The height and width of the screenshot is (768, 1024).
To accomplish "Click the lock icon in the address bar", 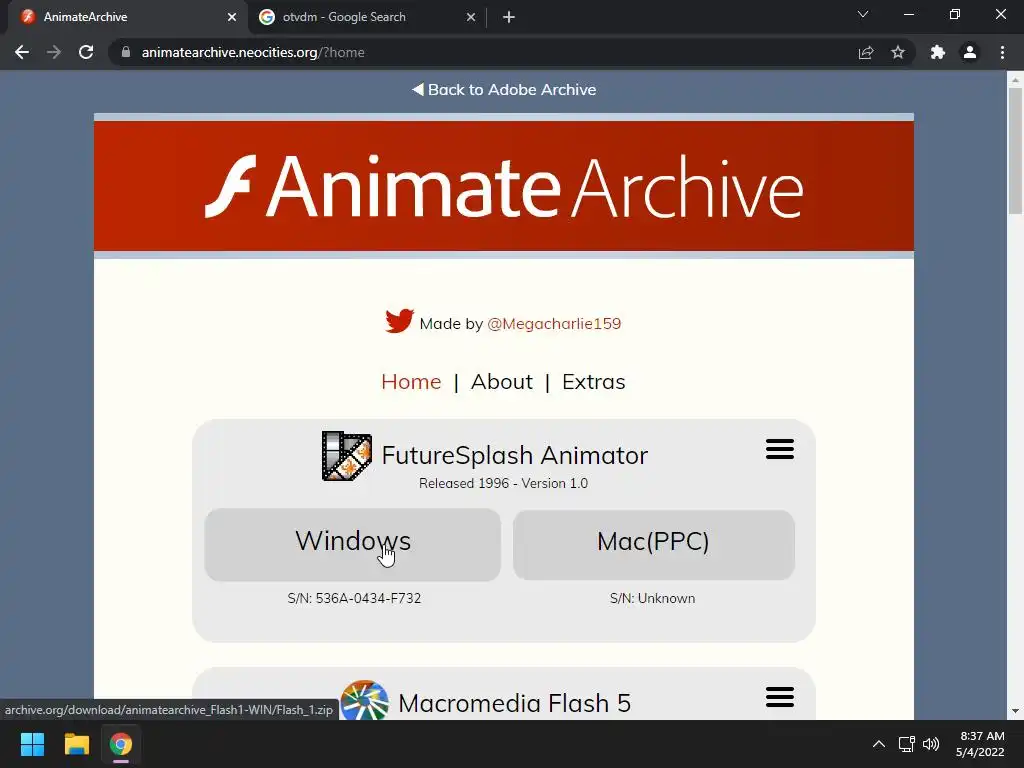I will 126,52.
